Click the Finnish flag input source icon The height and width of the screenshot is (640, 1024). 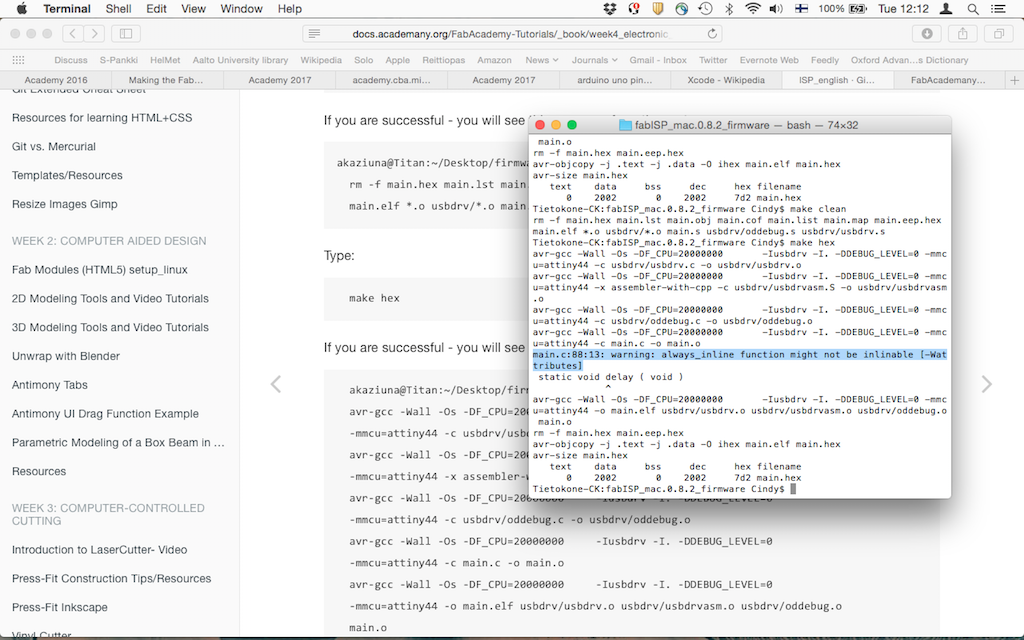[801, 8]
